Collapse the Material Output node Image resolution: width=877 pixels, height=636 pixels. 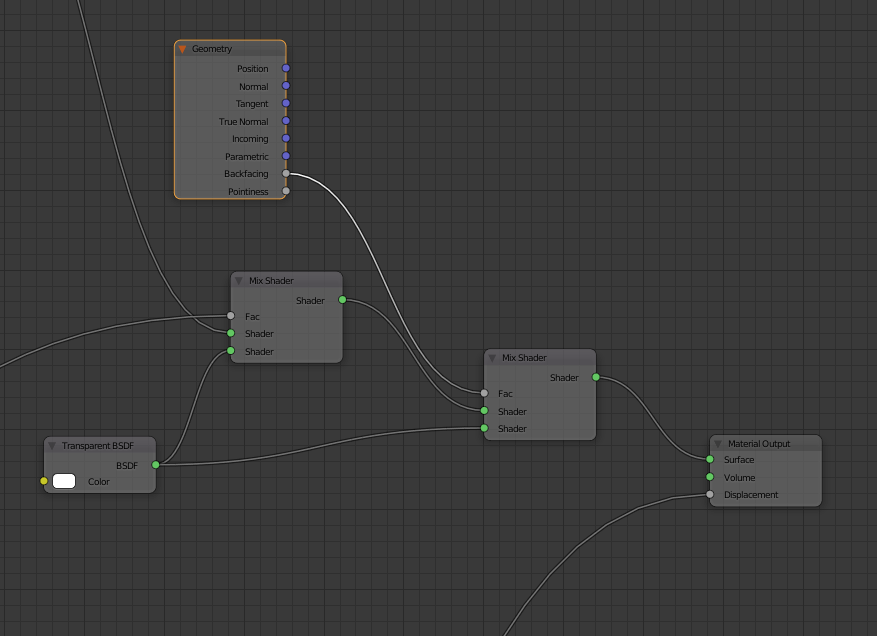point(718,443)
